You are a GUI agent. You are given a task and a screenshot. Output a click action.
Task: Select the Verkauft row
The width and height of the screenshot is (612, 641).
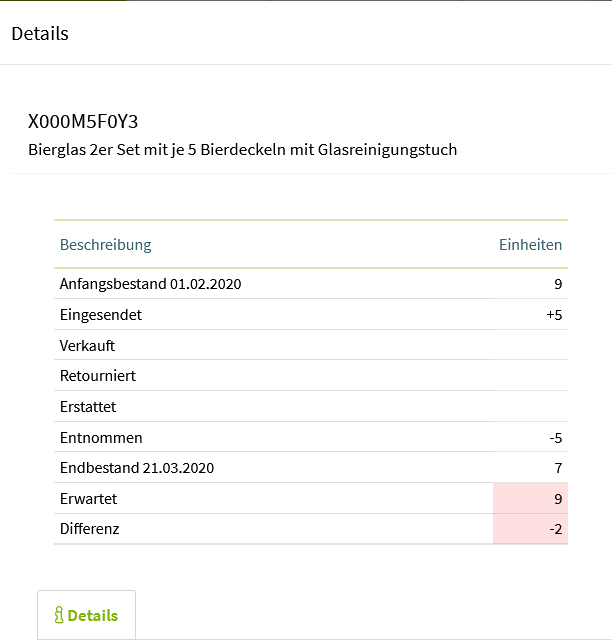click(311, 345)
